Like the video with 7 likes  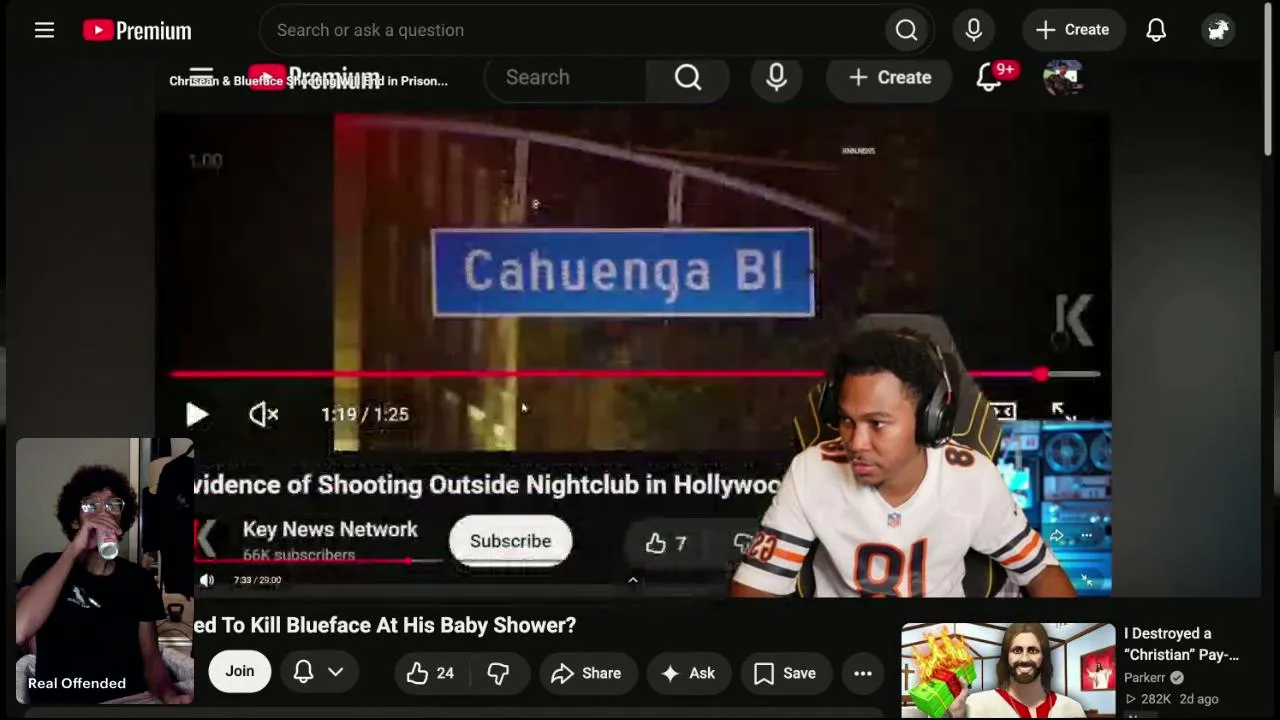pyautogui.click(x=666, y=542)
